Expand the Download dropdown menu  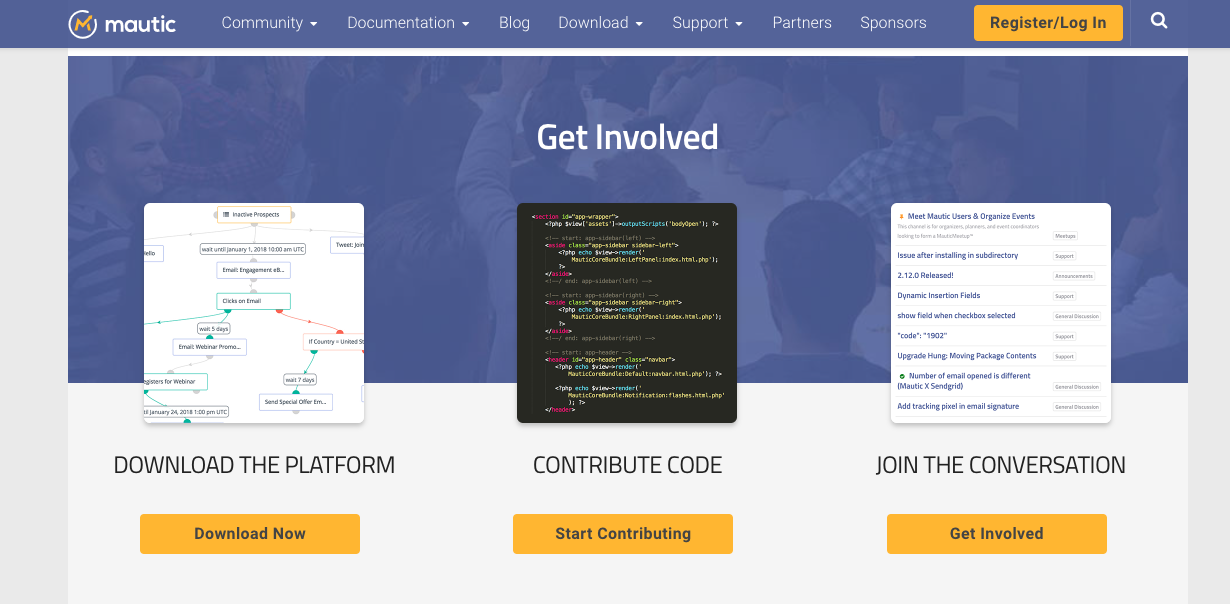pos(600,22)
